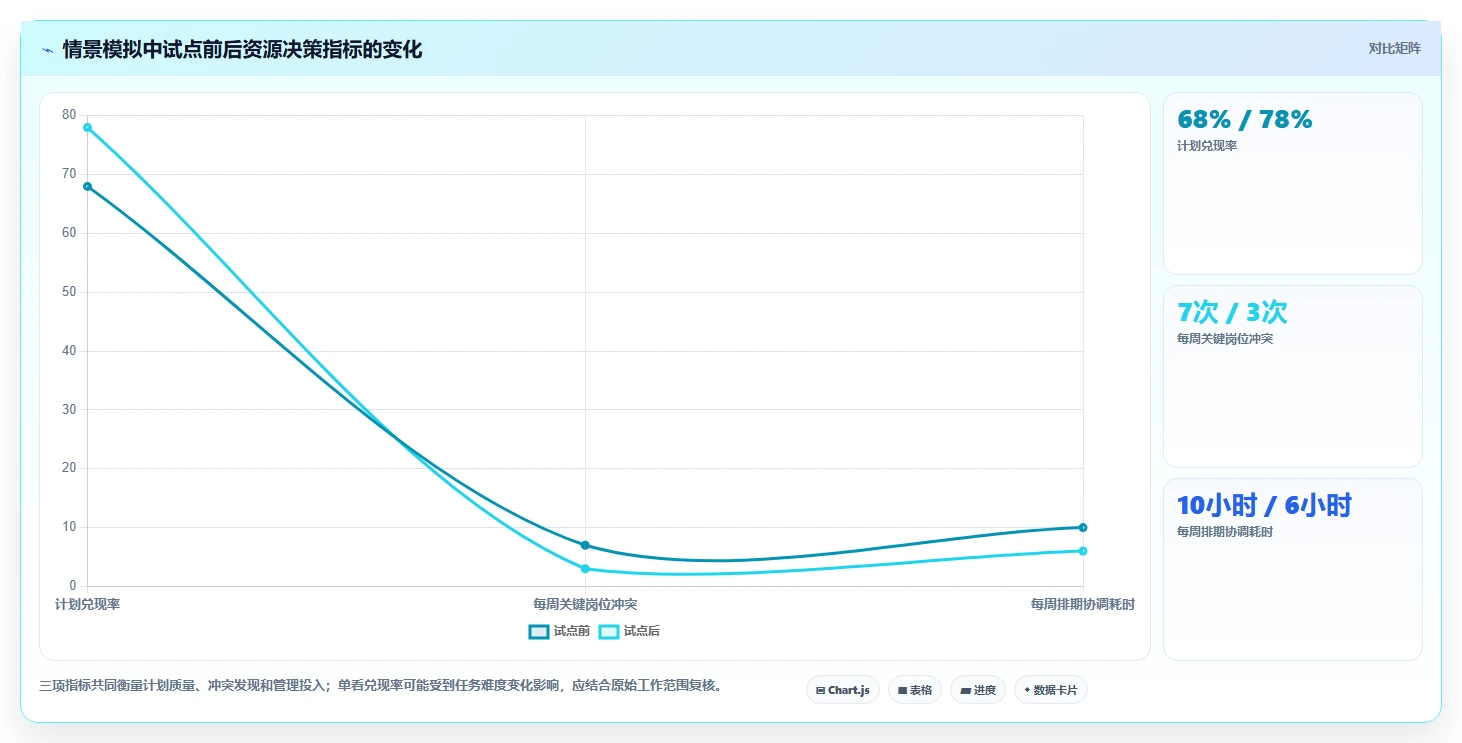Viewport: 1462px width, 743px height.
Task: Click the 试点后 point at 计划兑现率 (78)
Action: click(x=88, y=127)
